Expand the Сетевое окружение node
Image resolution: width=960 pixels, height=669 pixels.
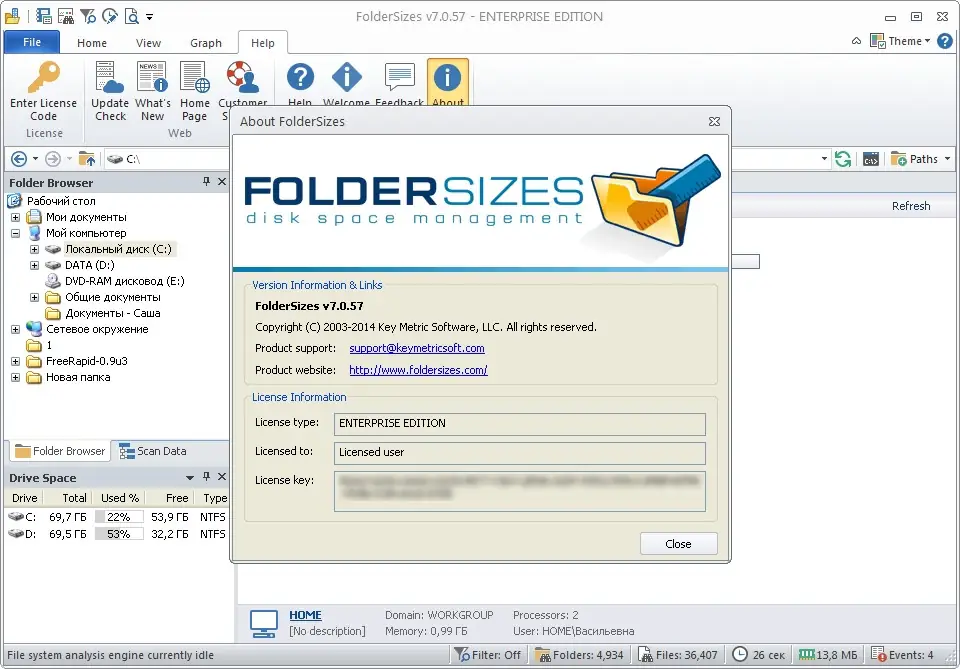15,329
